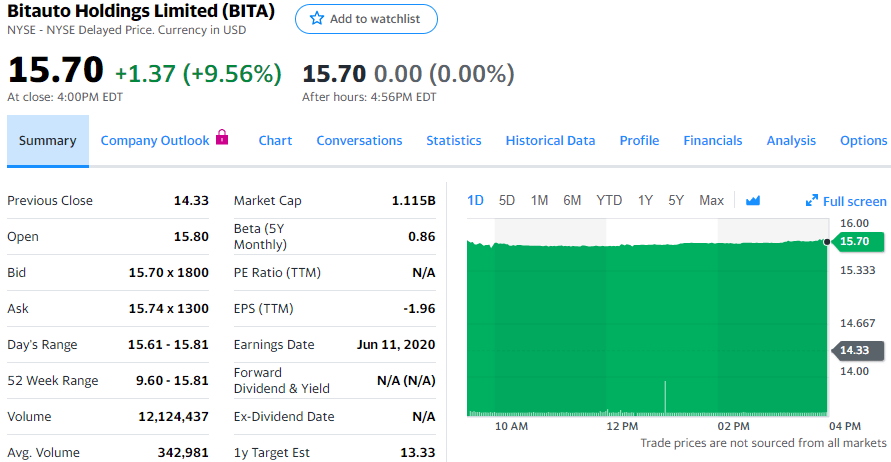Select the 1D chart range
This screenshot has width=891, height=462.
[x=475, y=201]
